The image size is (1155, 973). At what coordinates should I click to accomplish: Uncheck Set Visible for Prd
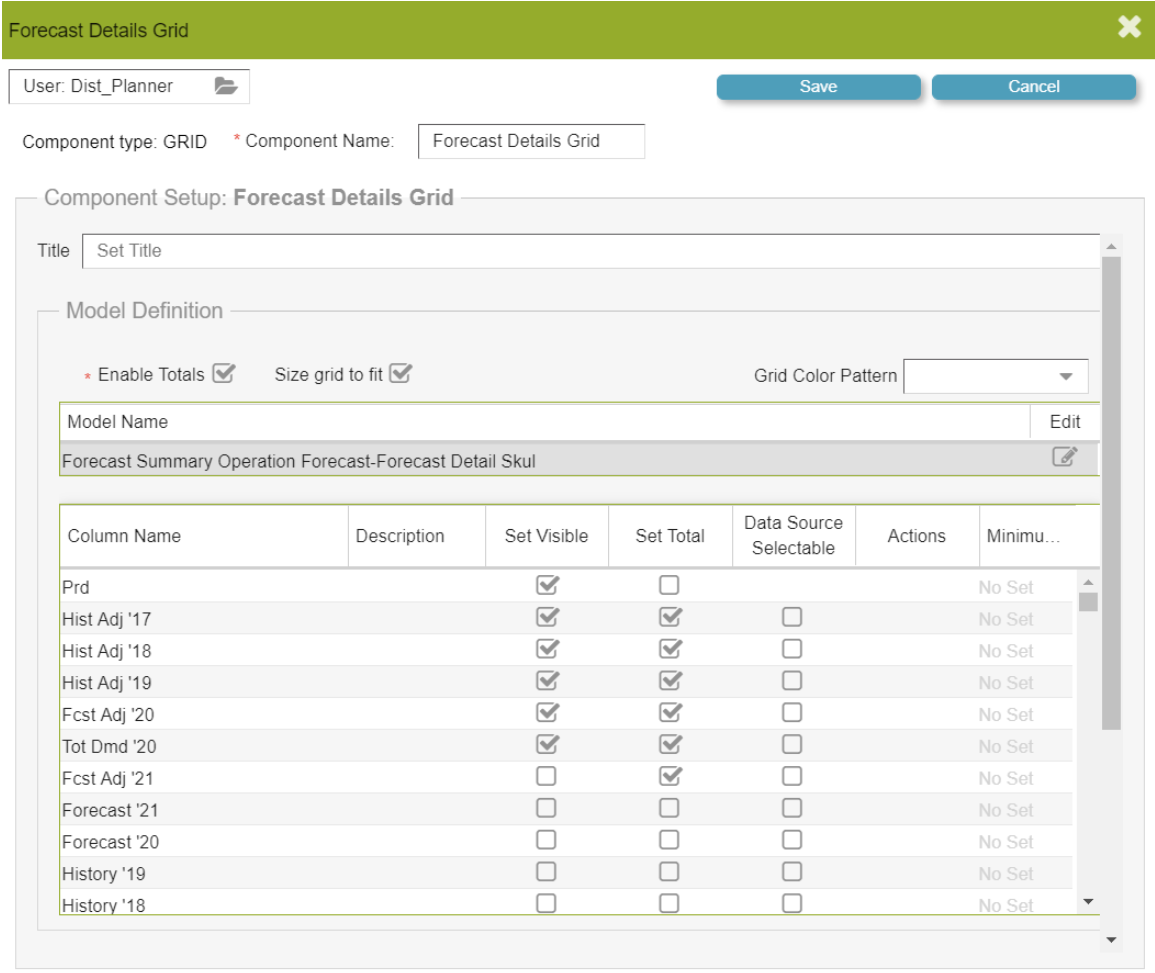tap(547, 585)
